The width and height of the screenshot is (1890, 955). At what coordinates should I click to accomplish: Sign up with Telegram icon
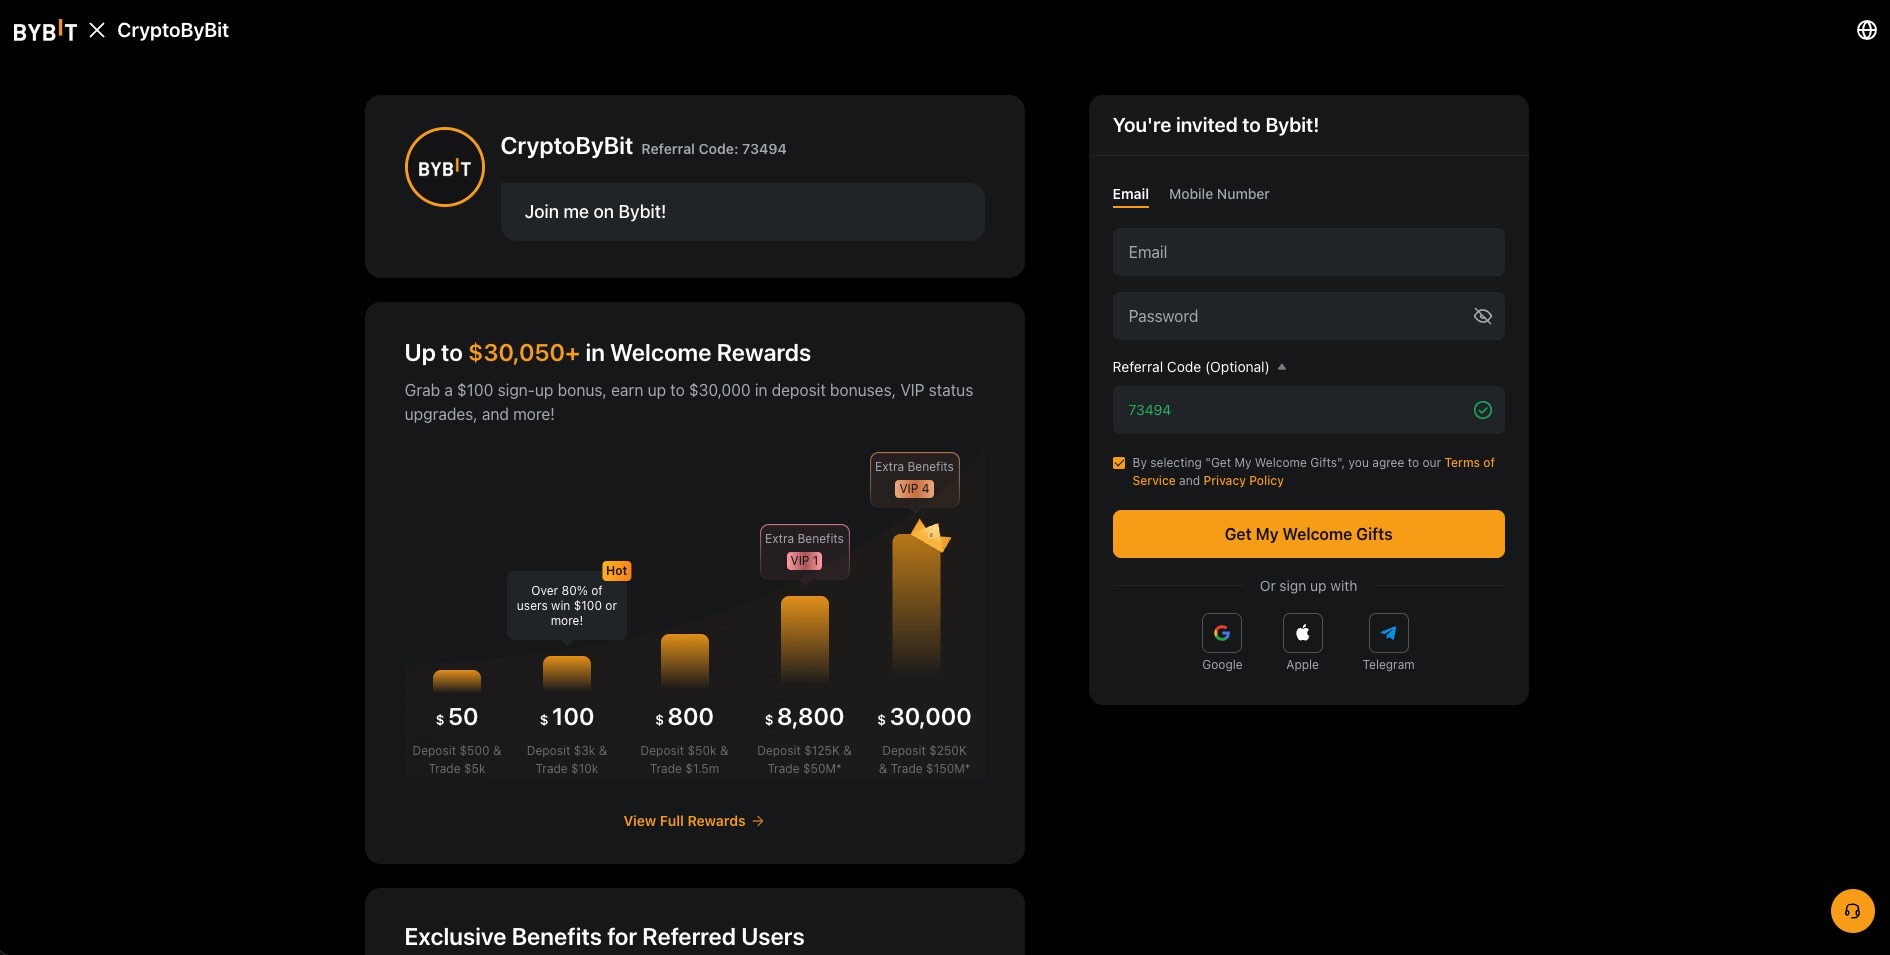(x=1388, y=633)
